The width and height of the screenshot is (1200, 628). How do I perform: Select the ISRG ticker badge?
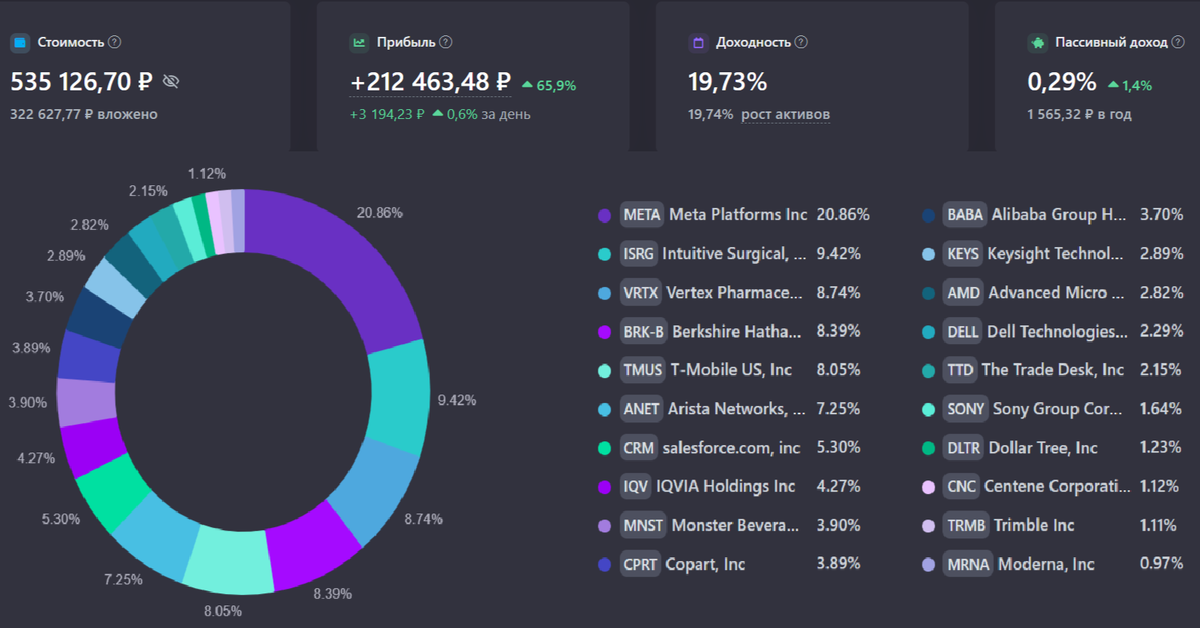tap(638, 254)
